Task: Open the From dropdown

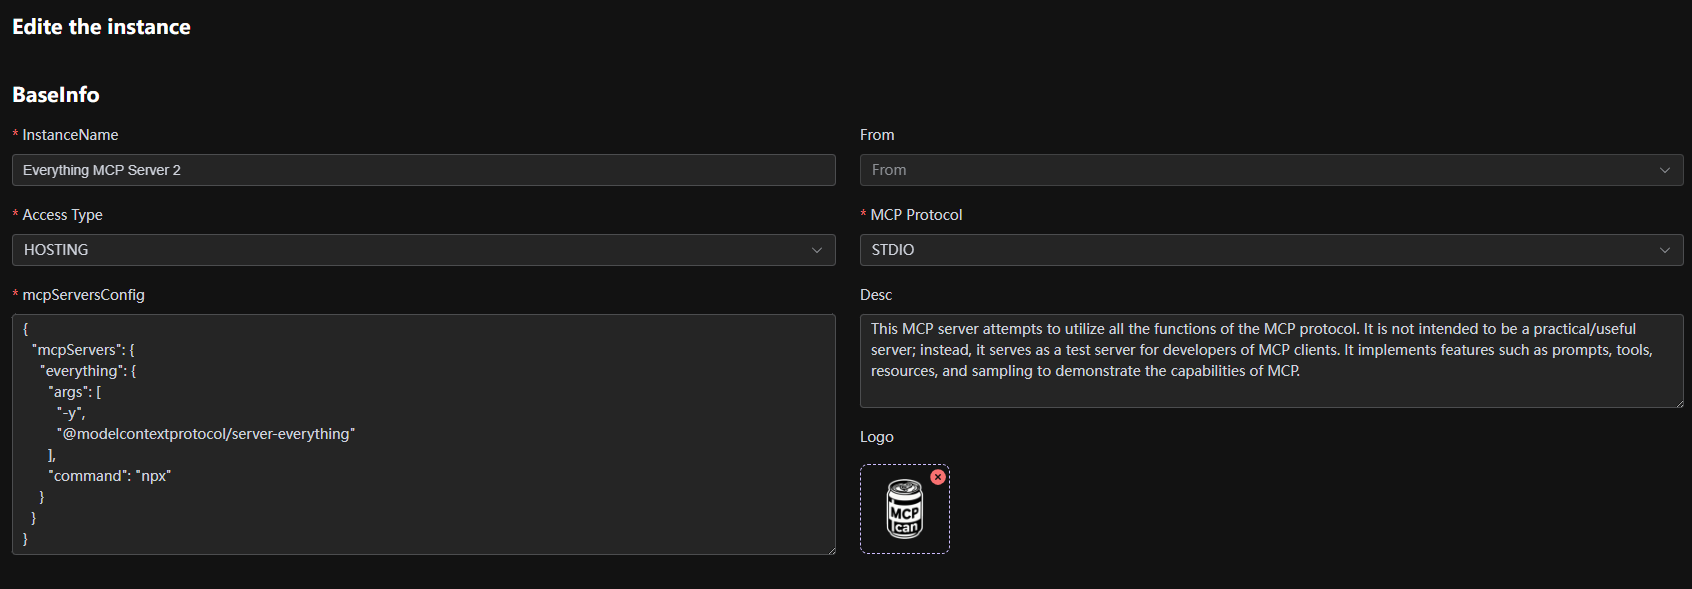Action: click(x=1270, y=170)
